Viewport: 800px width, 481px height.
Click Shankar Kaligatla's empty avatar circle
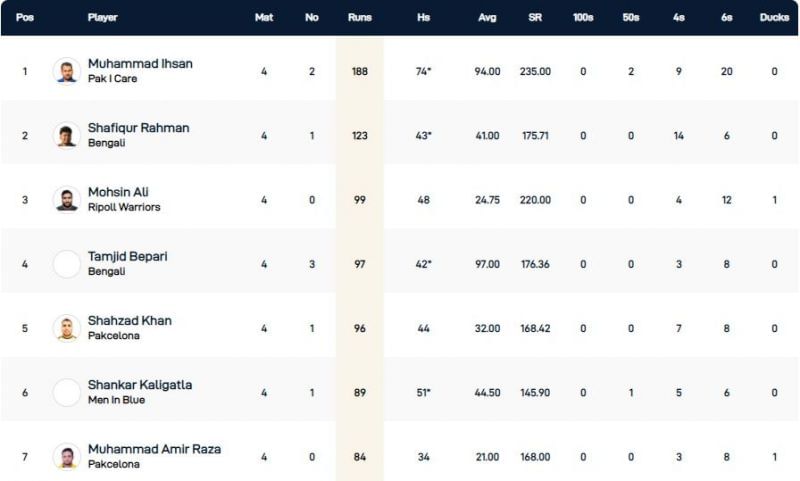(66, 392)
